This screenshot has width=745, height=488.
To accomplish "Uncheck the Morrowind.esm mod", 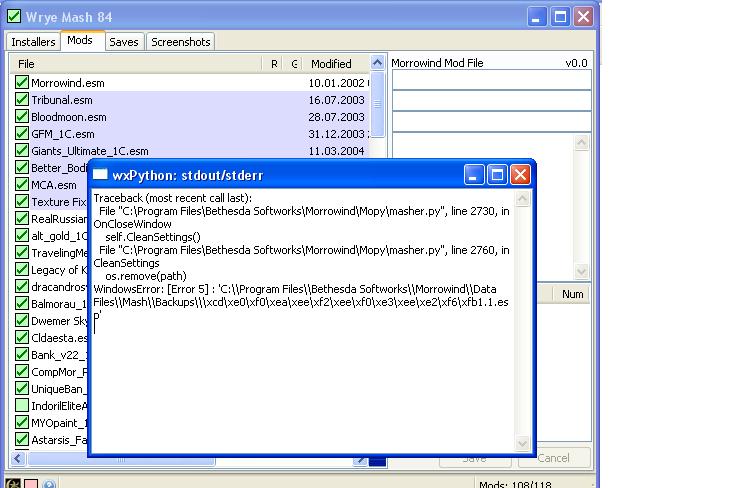I will tap(22, 83).
